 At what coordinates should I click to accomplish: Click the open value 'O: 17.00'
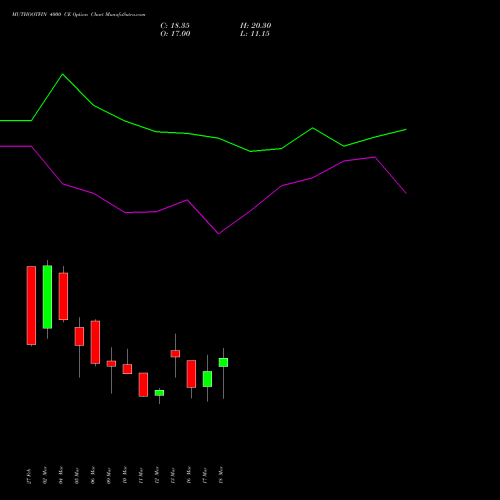(x=175, y=34)
